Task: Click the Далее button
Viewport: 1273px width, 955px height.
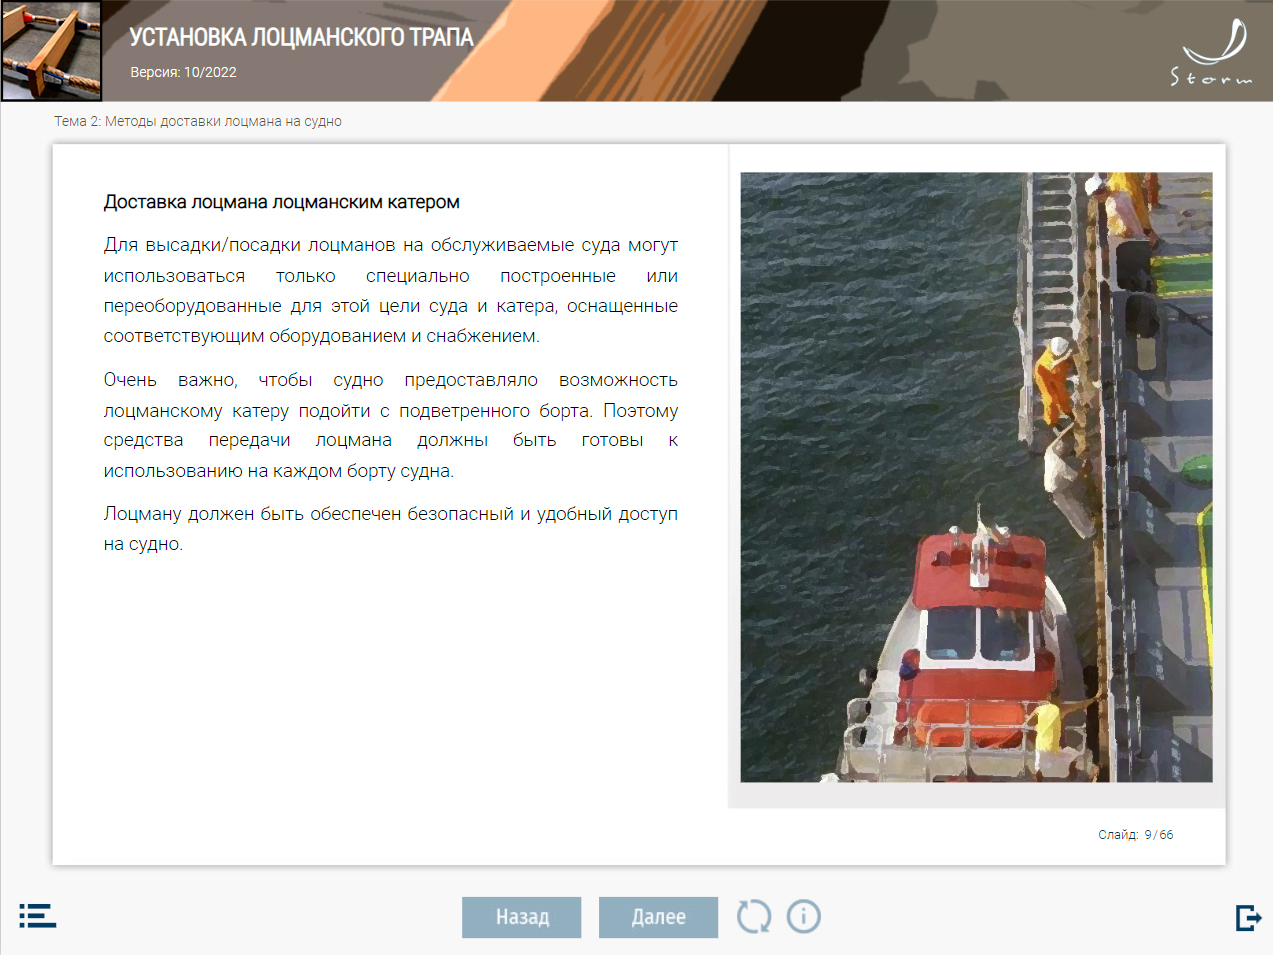Action: click(x=658, y=917)
